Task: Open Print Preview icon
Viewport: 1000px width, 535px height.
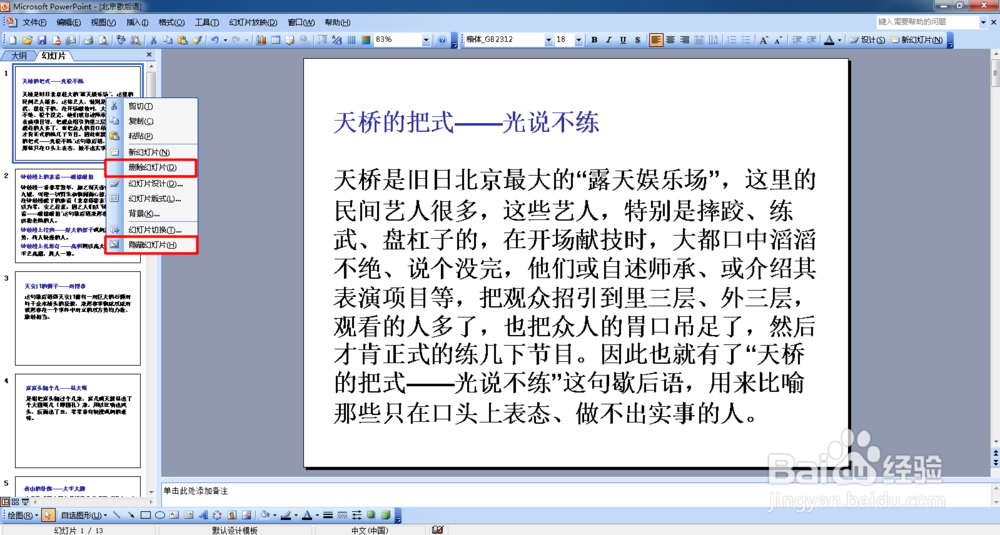Action: point(103,40)
